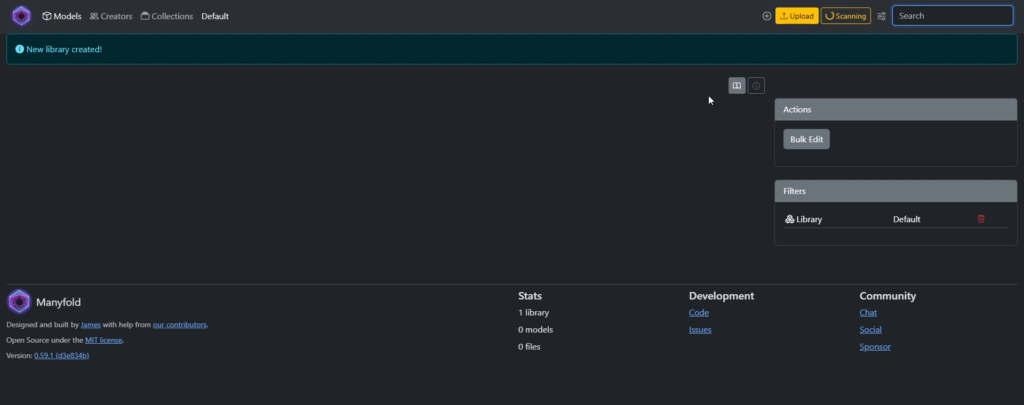Click the Bulk Edit button

pyautogui.click(x=806, y=139)
